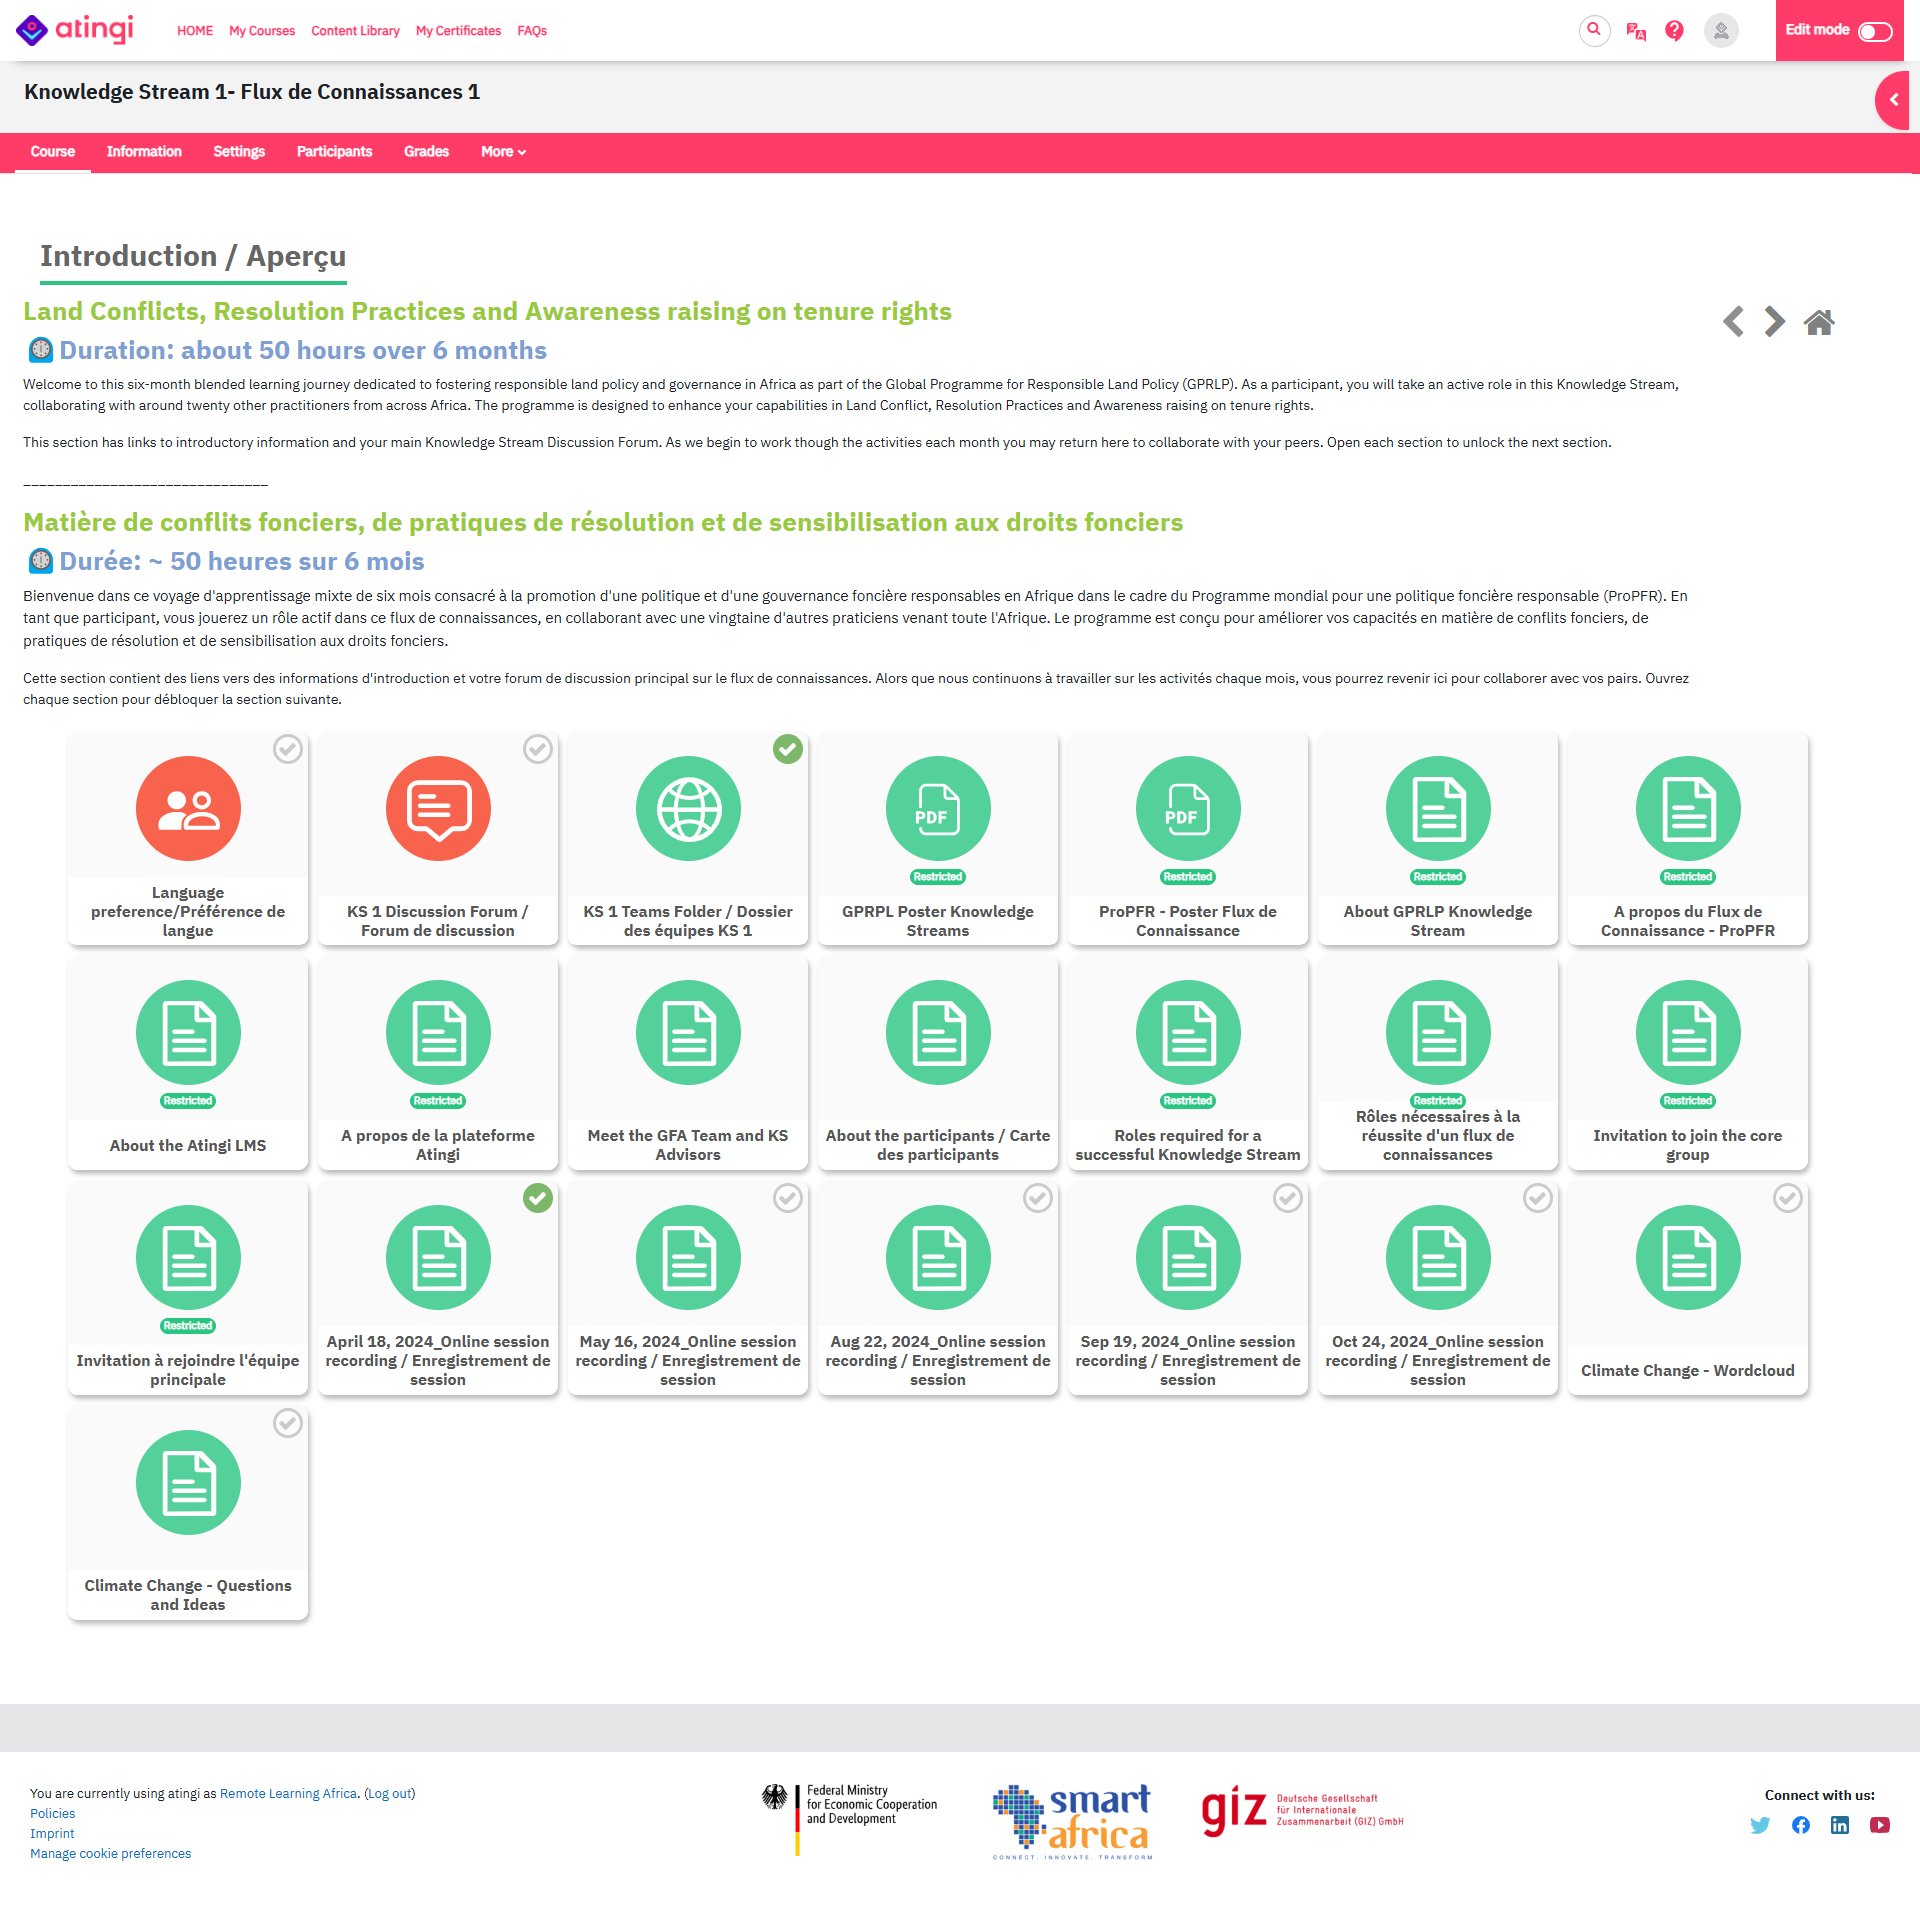Mark Language preference activity complete
The width and height of the screenshot is (1920, 1926).
point(288,749)
